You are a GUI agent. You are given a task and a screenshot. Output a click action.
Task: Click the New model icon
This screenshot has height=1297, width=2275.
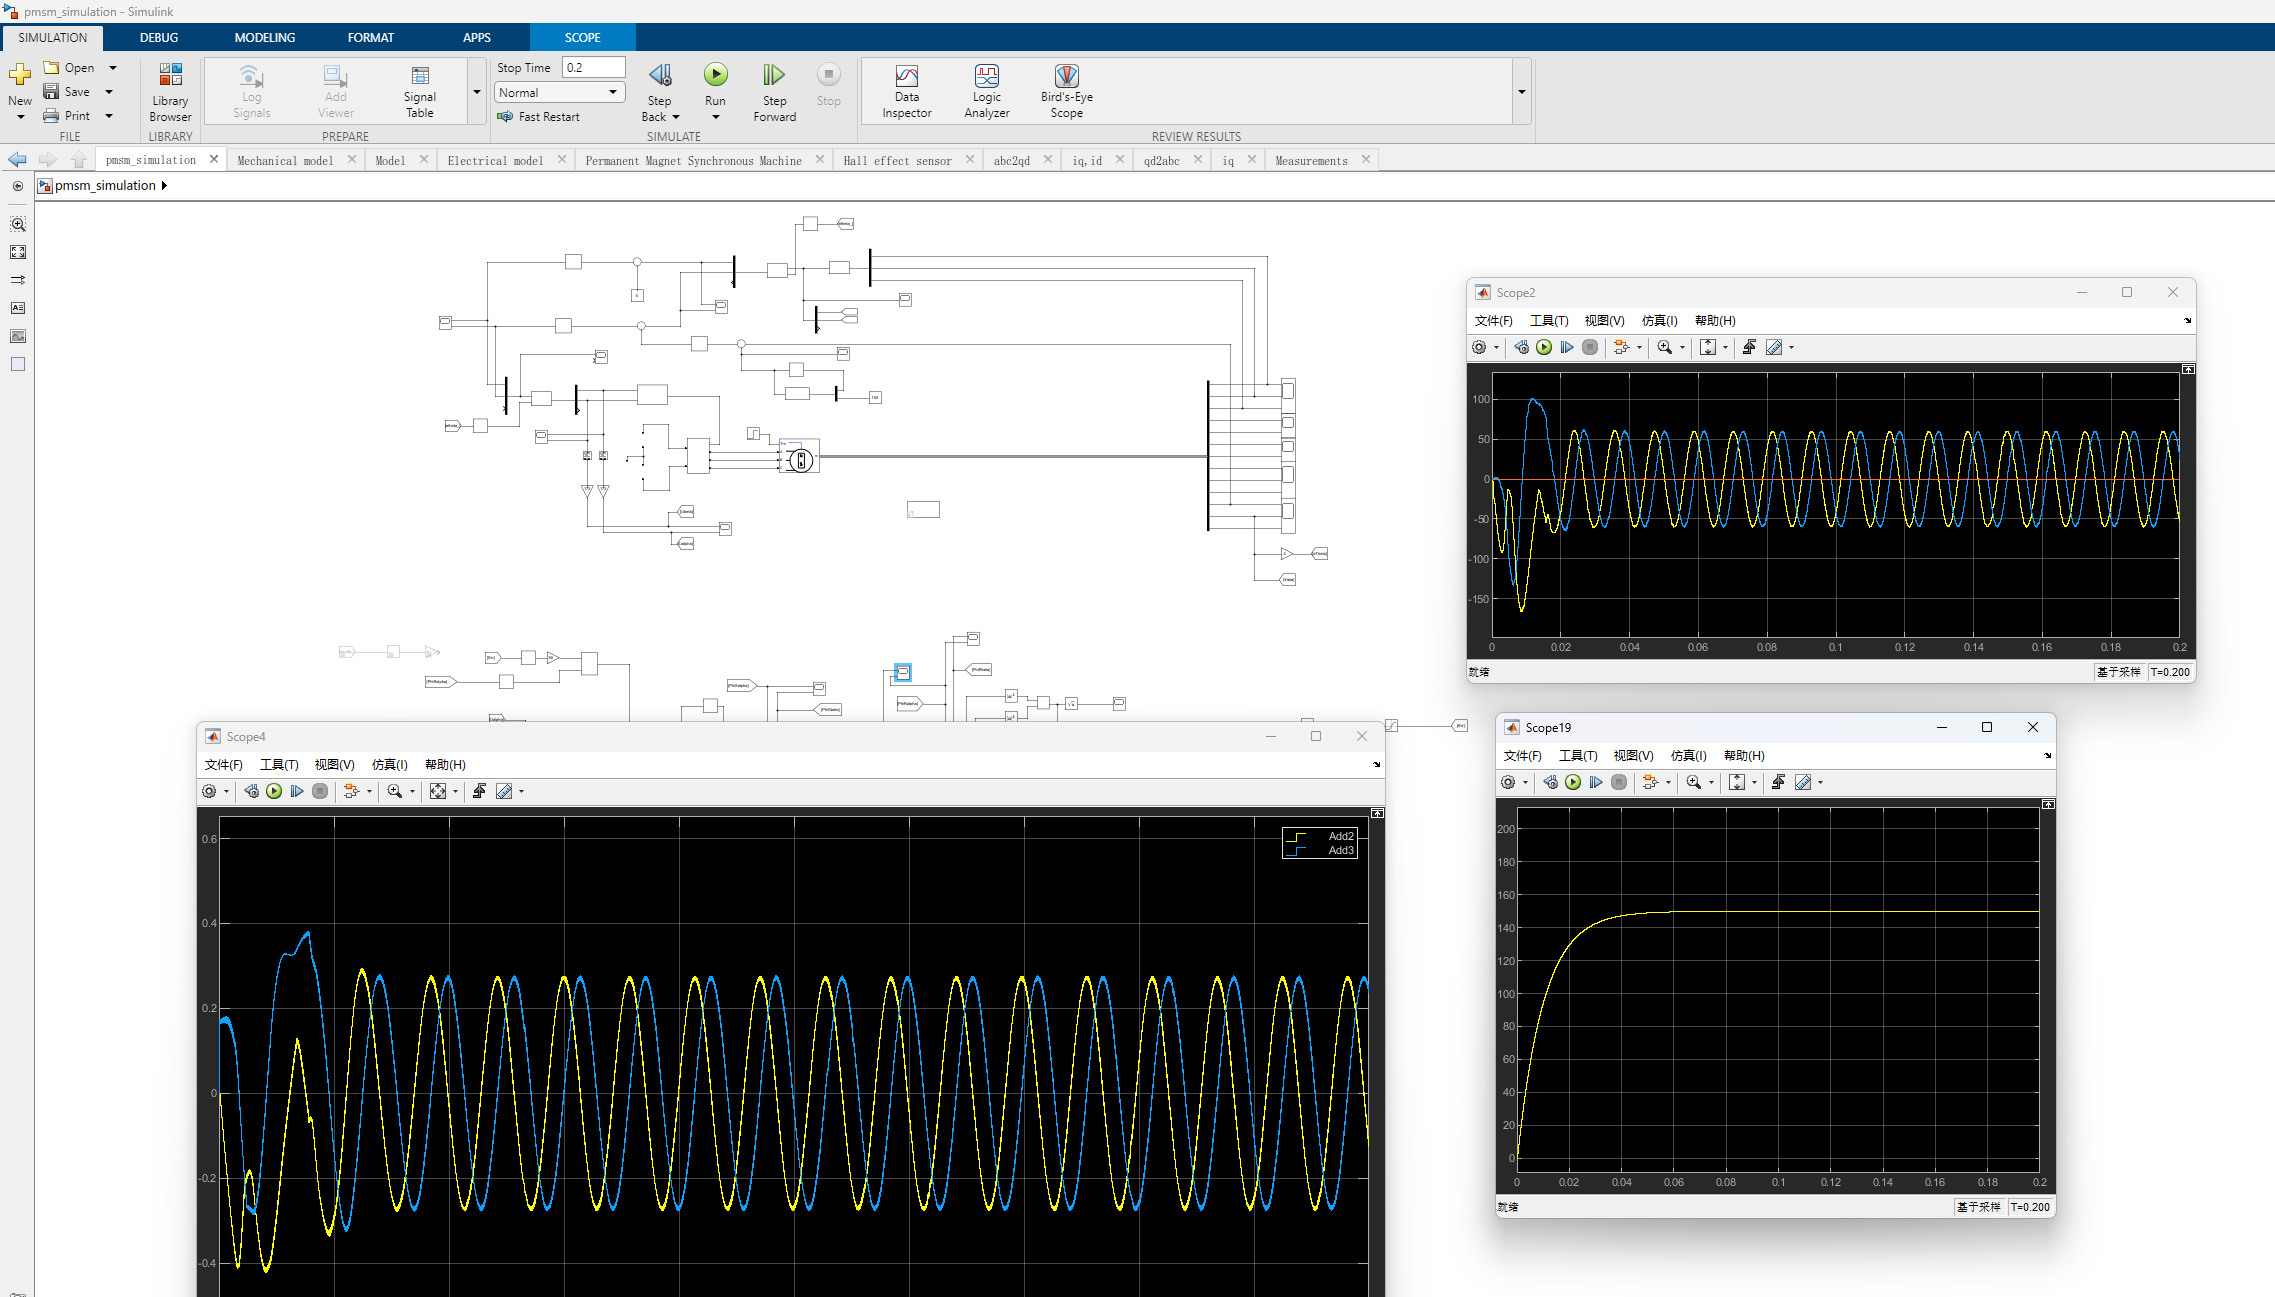click(20, 75)
